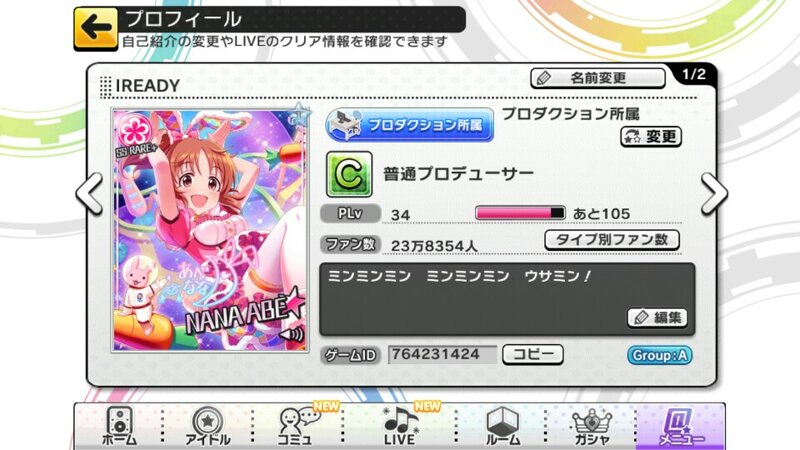Click the 名前変更 rename button
Viewport: 800px width, 450px height.
coord(598,78)
